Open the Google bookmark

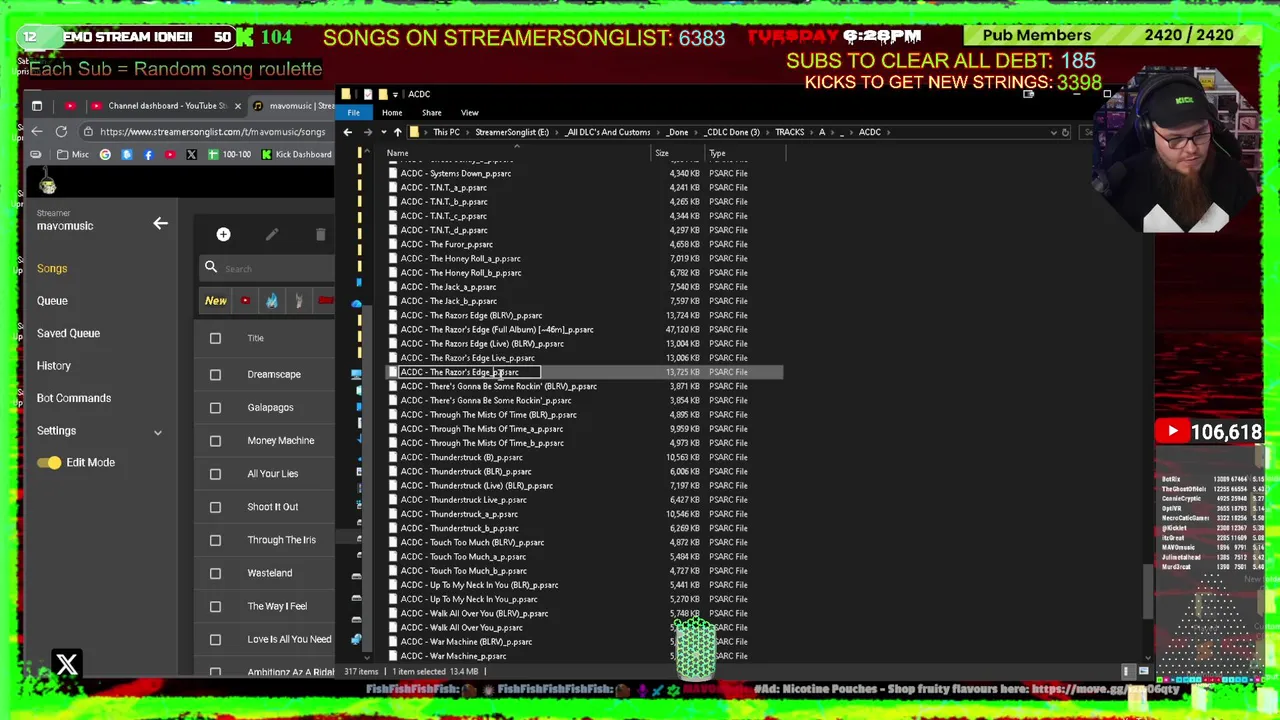[105, 155]
